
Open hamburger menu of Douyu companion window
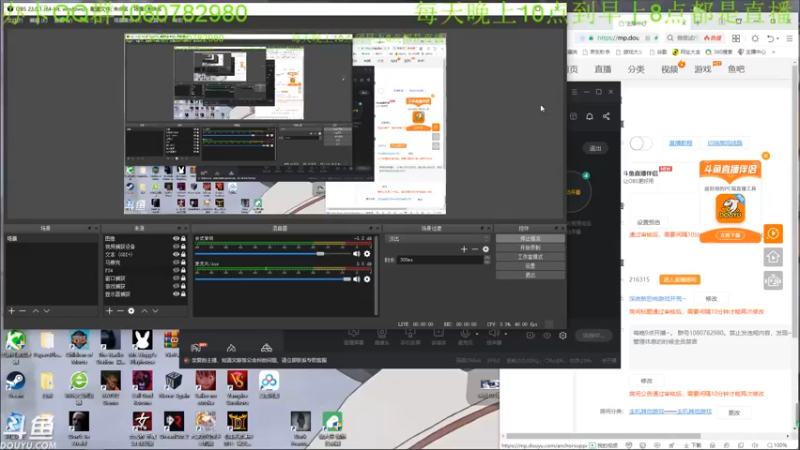[574, 92]
